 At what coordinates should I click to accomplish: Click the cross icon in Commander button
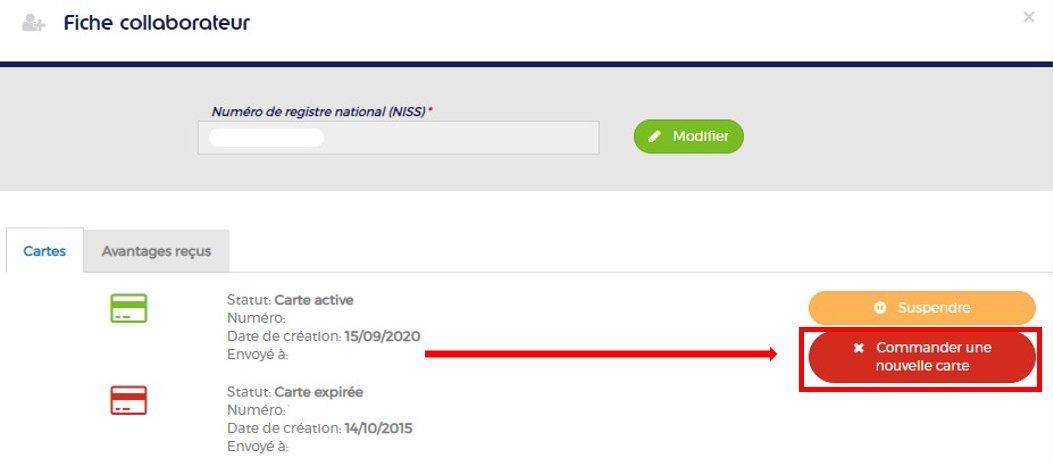pos(858,348)
